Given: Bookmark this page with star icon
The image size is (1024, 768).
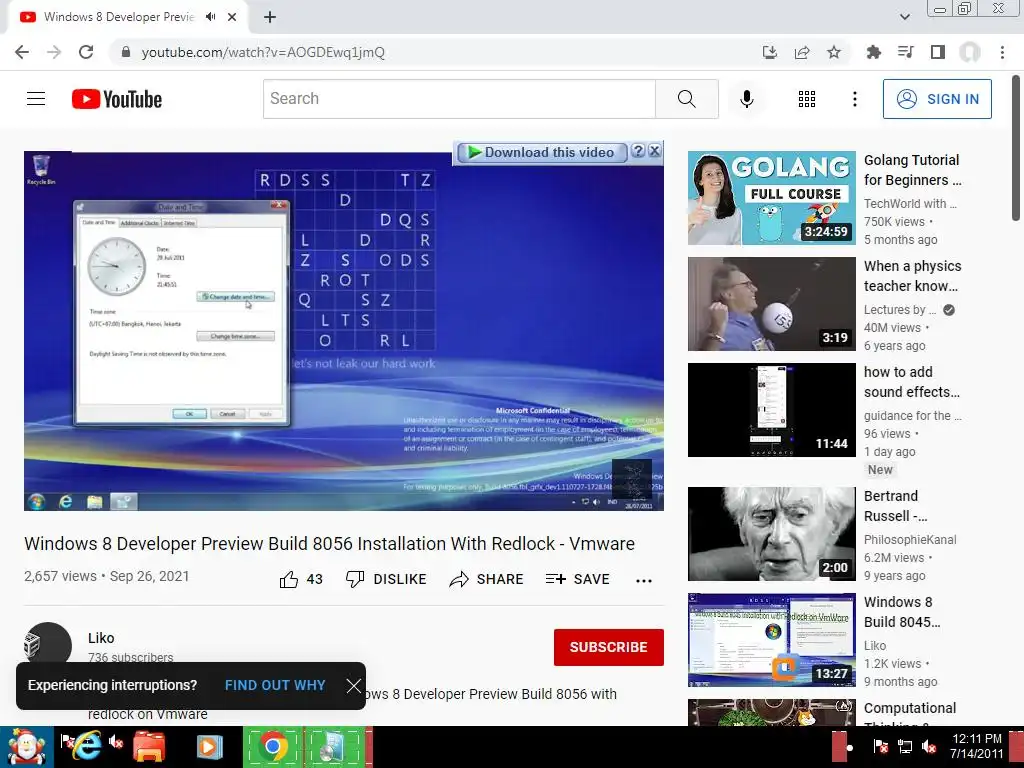Looking at the screenshot, I should pyautogui.click(x=834, y=52).
